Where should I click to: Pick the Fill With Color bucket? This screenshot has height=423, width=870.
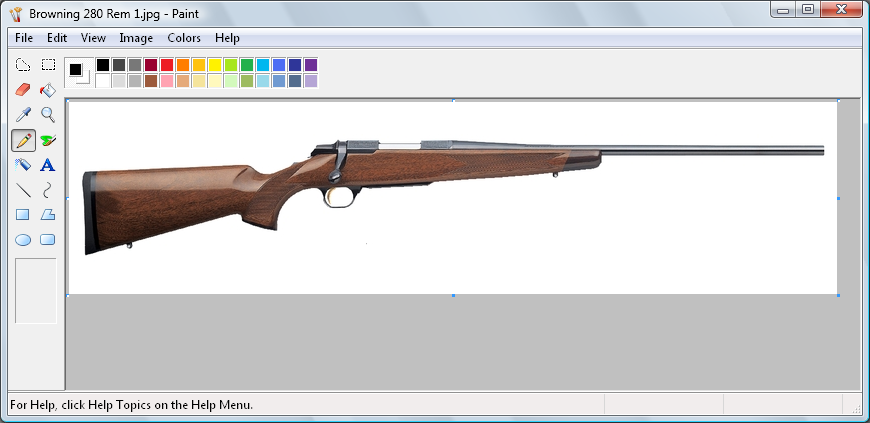click(x=48, y=90)
